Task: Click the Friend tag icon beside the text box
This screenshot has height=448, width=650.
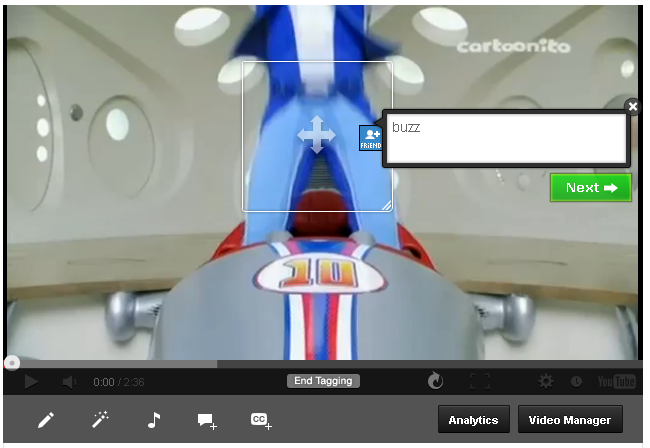Action: [x=371, y=139]
